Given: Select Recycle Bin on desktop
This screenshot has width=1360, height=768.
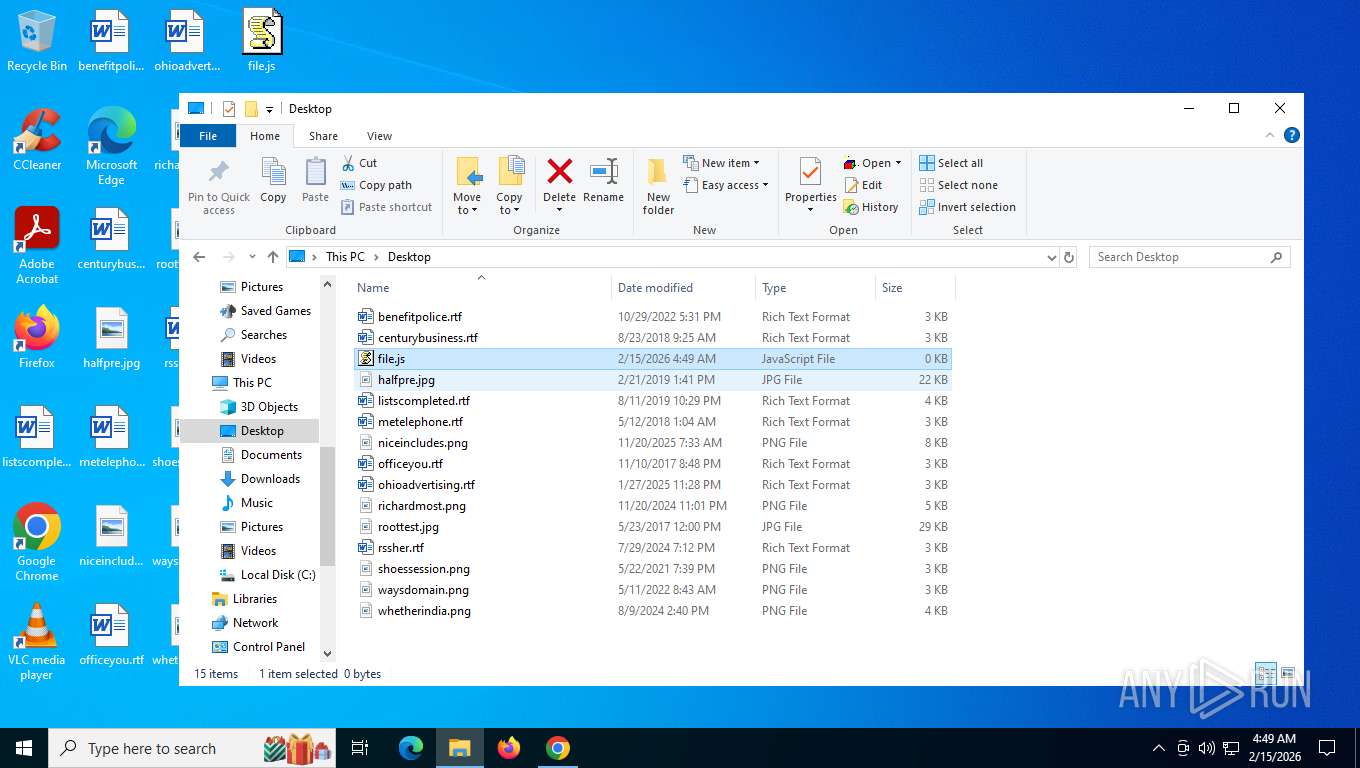Looking at the screenshot, I should click(37, 41).
